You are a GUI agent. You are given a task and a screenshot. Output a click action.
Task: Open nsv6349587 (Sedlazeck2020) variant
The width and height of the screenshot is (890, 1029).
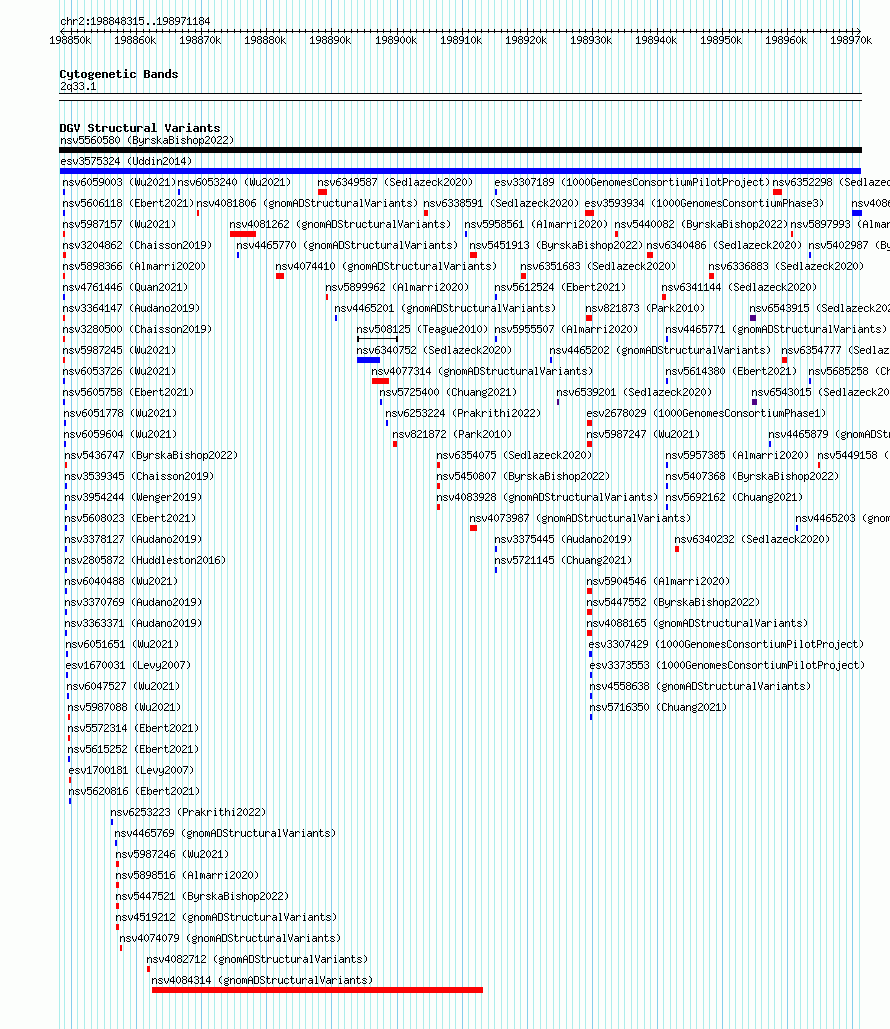click(x=395, y=182)
